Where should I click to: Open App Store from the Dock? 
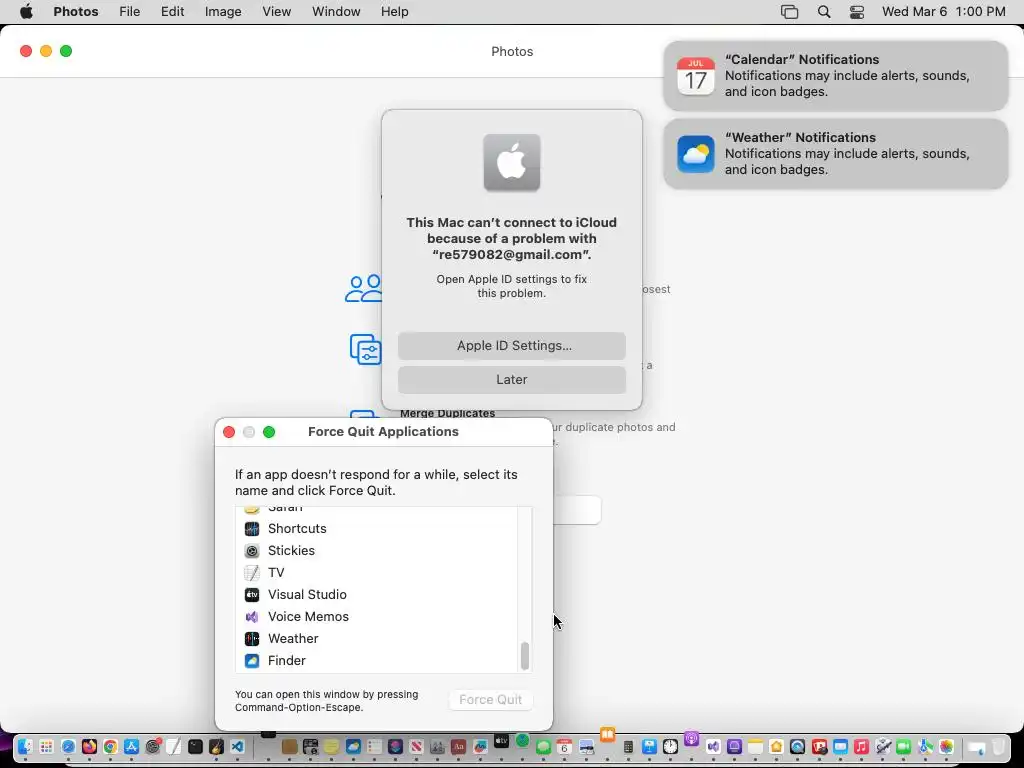click(x=131, y=746)
